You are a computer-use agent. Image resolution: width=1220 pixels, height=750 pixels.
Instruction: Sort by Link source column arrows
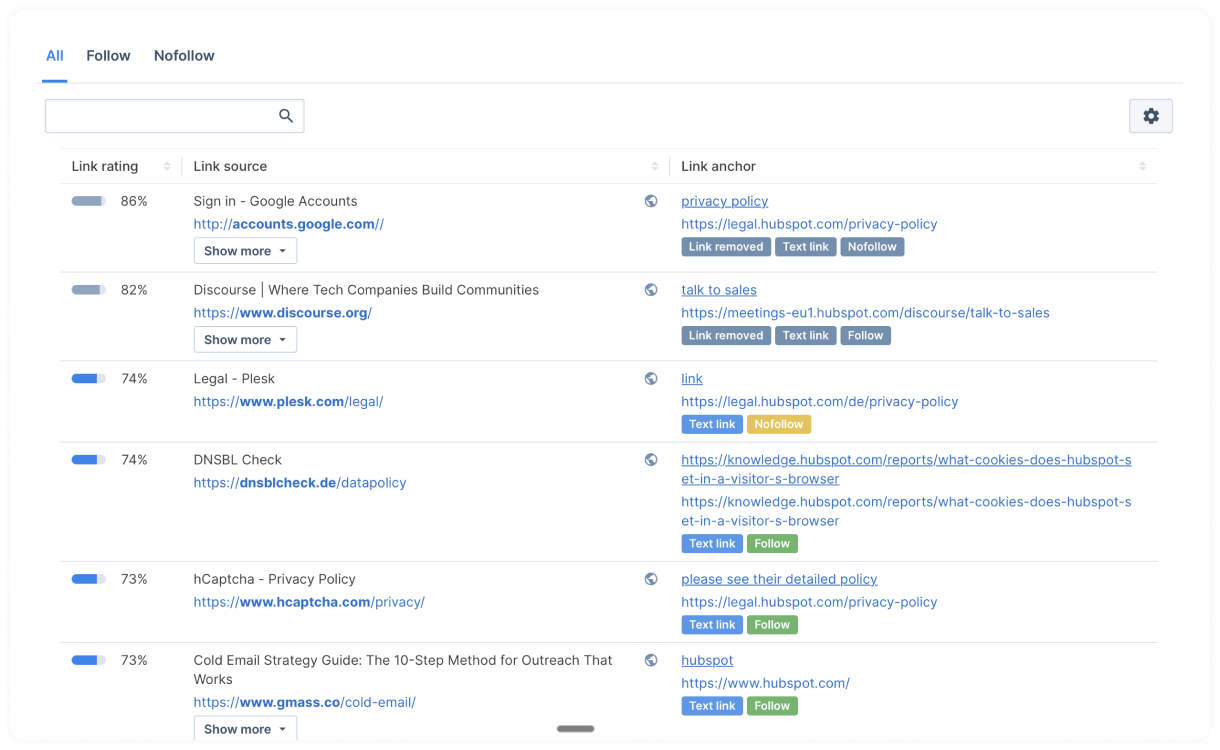[655, 166]
